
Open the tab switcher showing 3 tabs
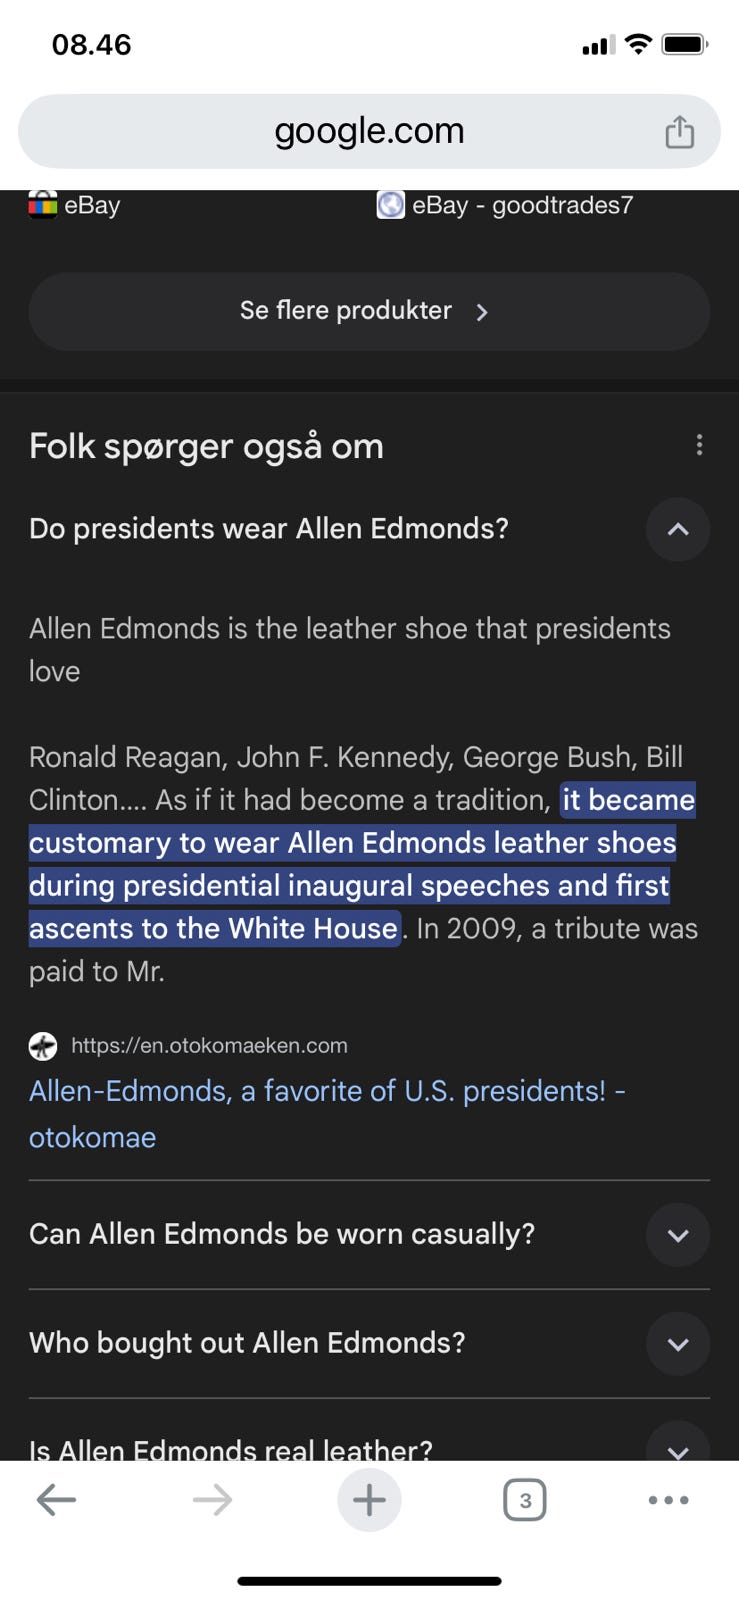tap(525, 1500)
